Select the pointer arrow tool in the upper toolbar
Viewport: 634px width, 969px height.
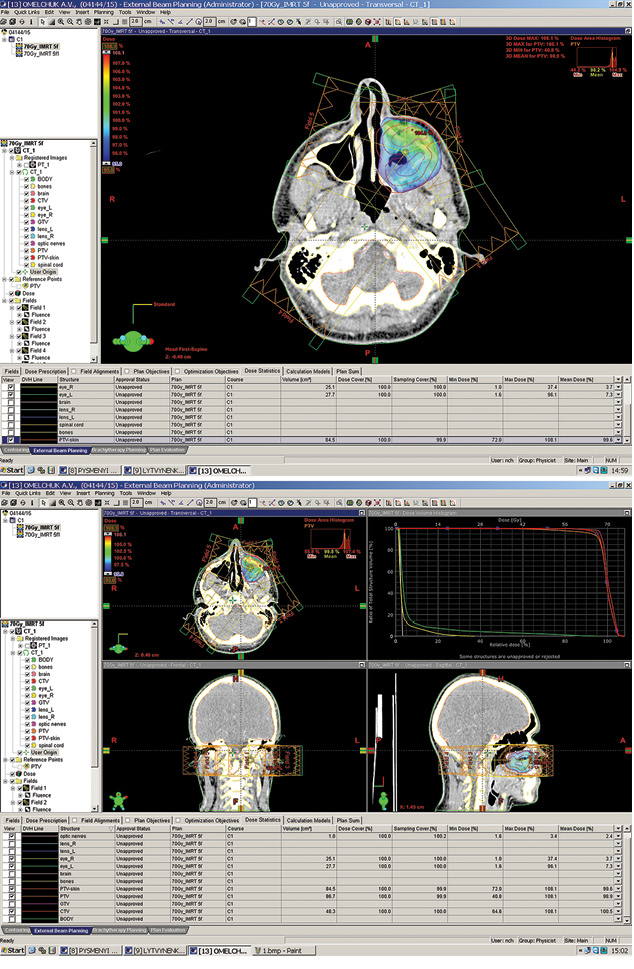click(x=43, y=22)
